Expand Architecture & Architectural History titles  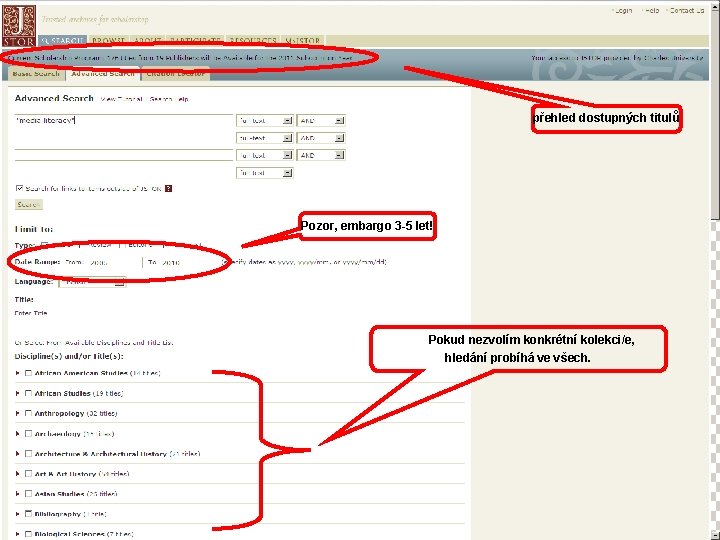17,454
